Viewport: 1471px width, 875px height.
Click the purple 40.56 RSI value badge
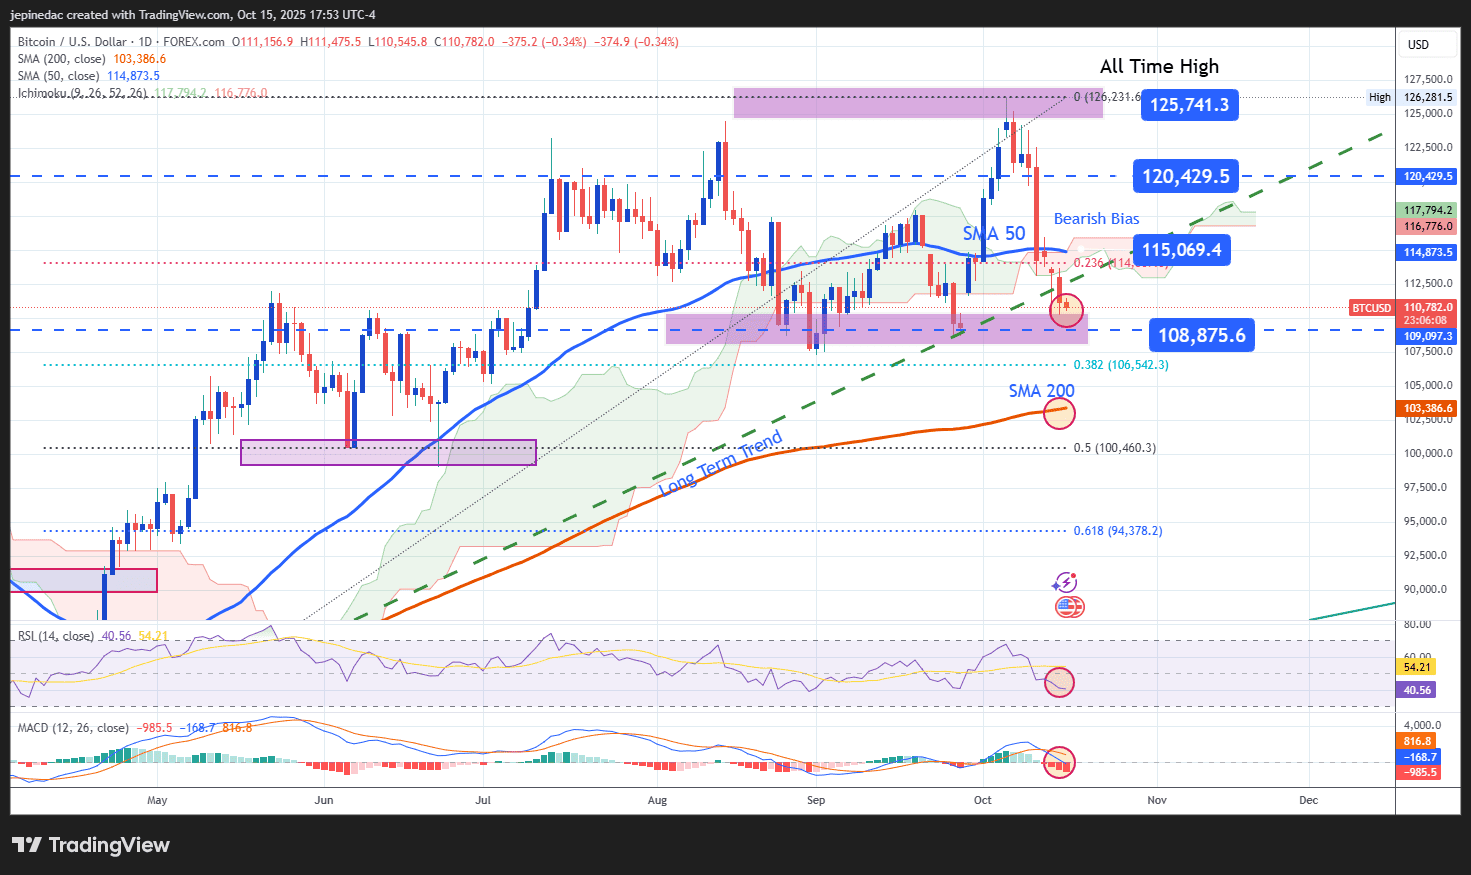pyautogui.click(x=1417, y=690)
